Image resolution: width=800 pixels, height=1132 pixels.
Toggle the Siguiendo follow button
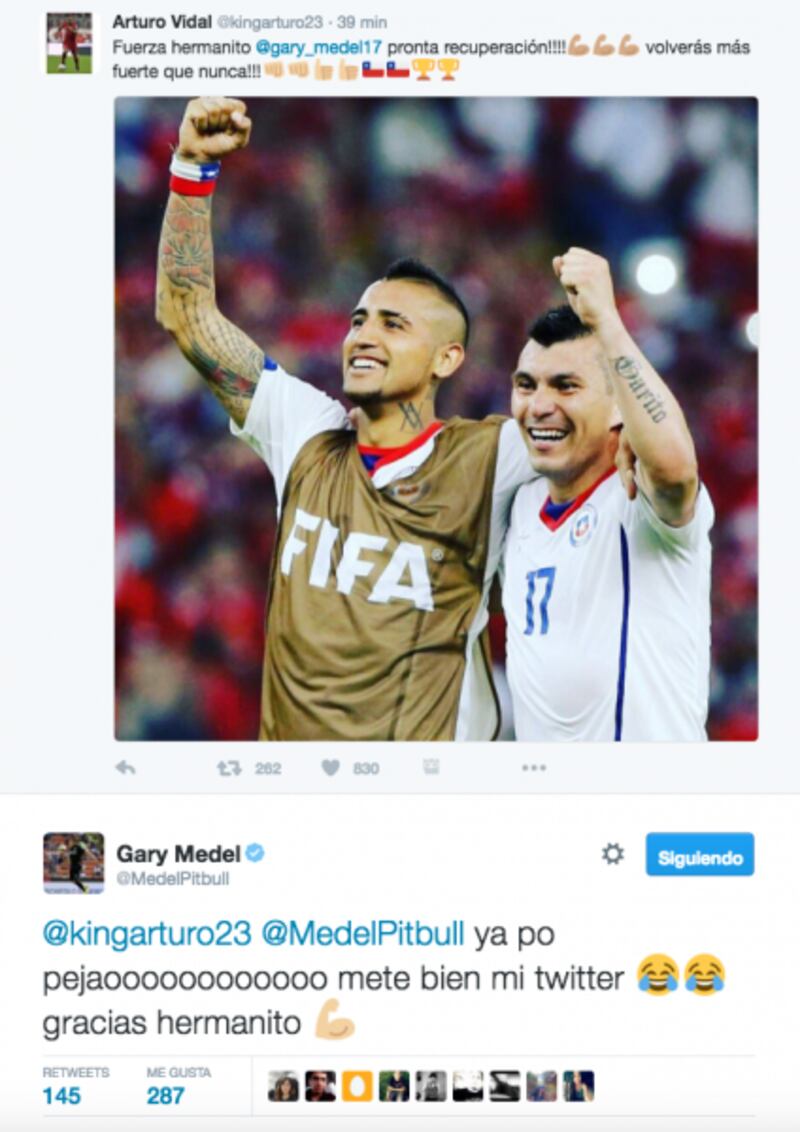pyautogui.click(x=700, y=855)
